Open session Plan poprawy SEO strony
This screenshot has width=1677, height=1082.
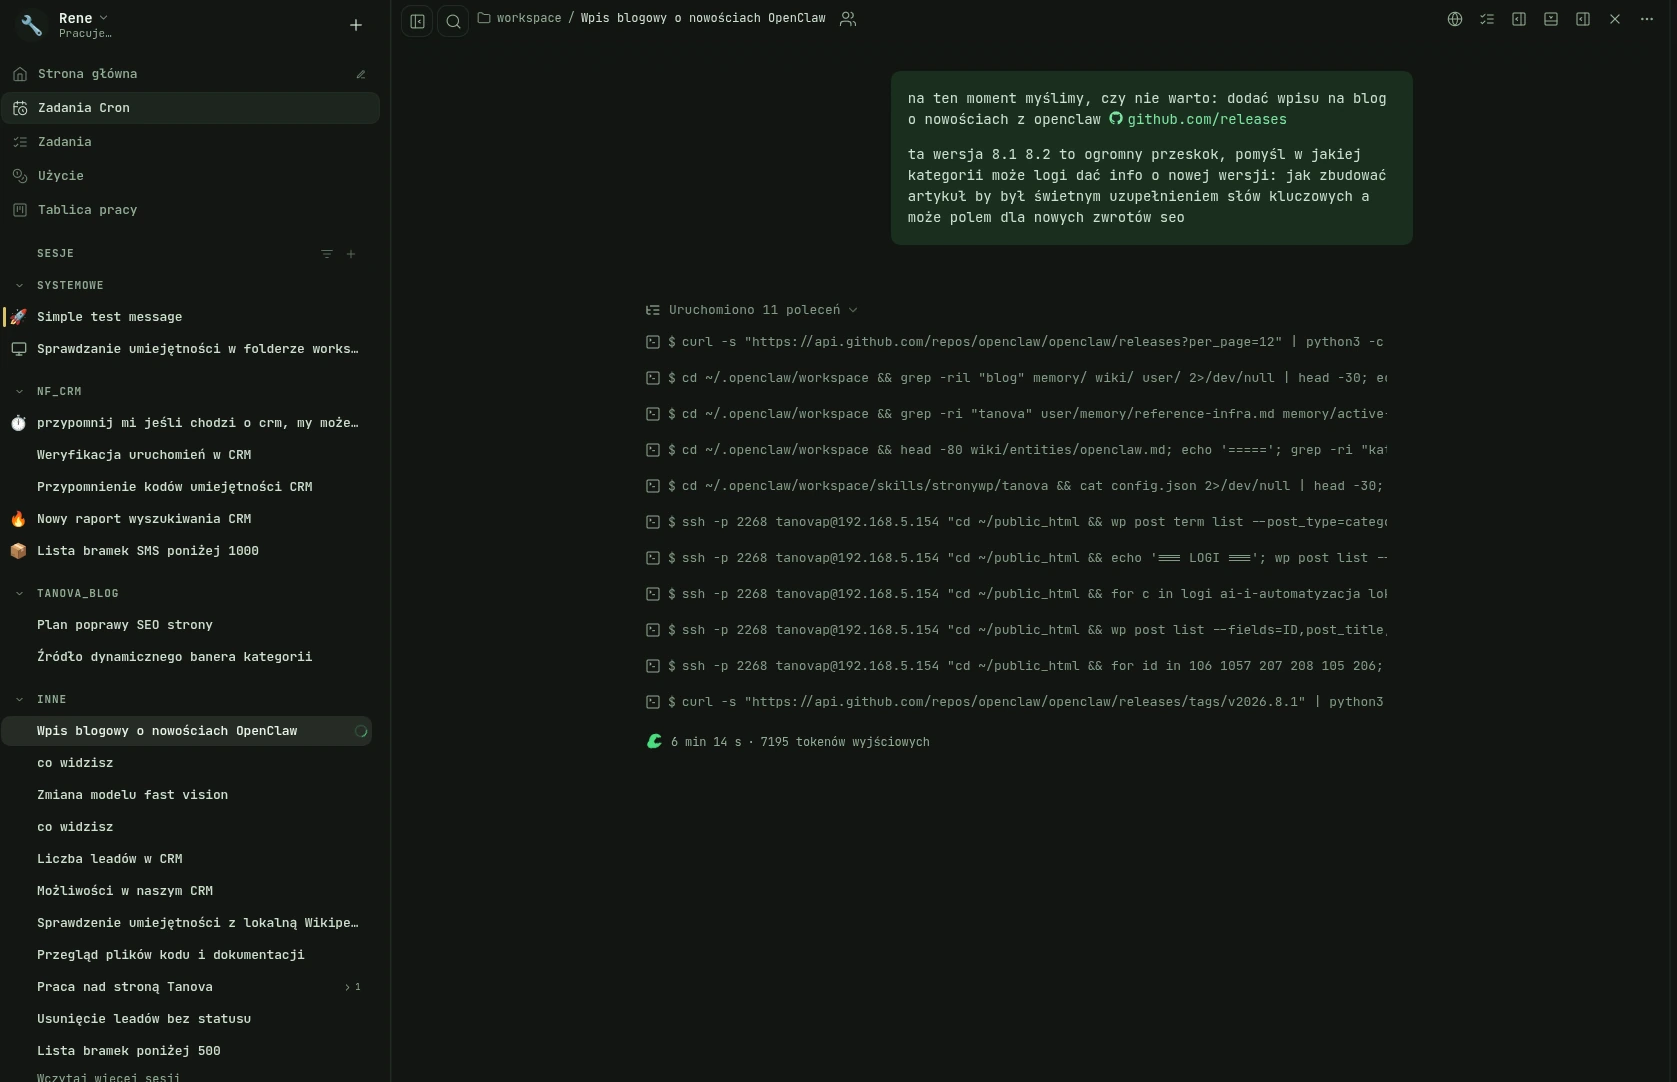(x=186, y=625)
